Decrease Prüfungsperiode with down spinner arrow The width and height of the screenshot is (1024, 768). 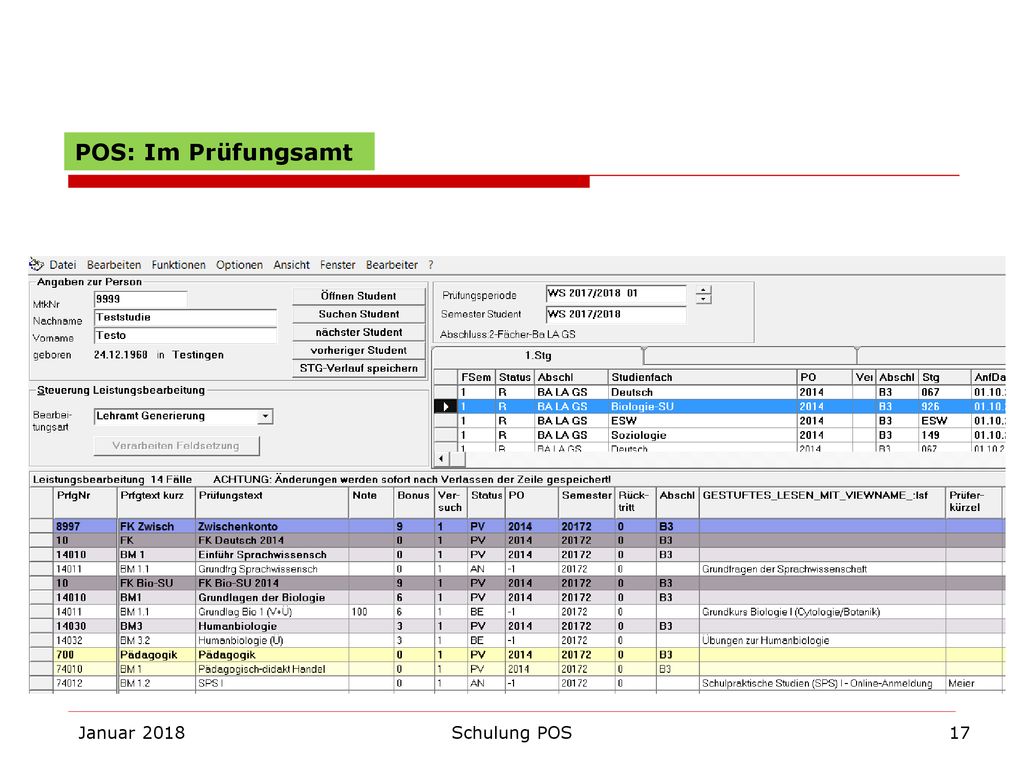point(703,299)
